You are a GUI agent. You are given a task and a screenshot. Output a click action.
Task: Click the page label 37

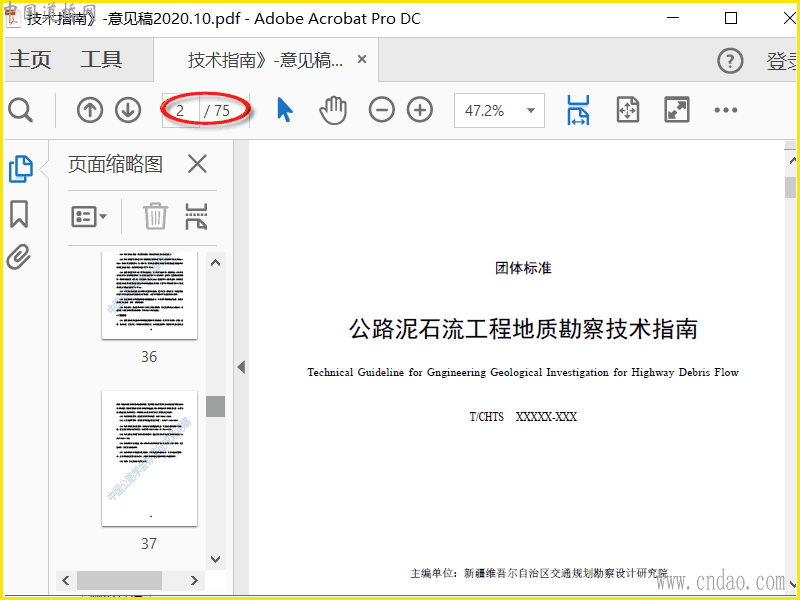click(x=149, y=543)
